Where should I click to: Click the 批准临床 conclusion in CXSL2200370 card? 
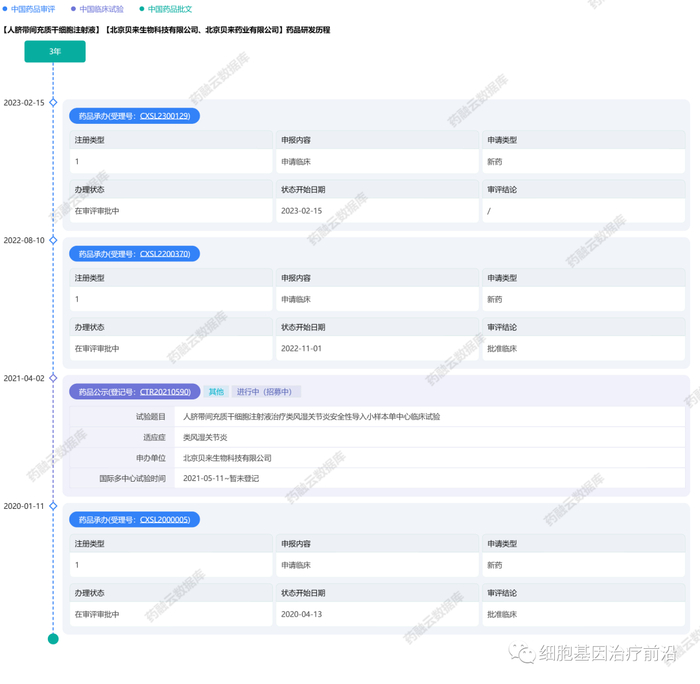(502, 349)
